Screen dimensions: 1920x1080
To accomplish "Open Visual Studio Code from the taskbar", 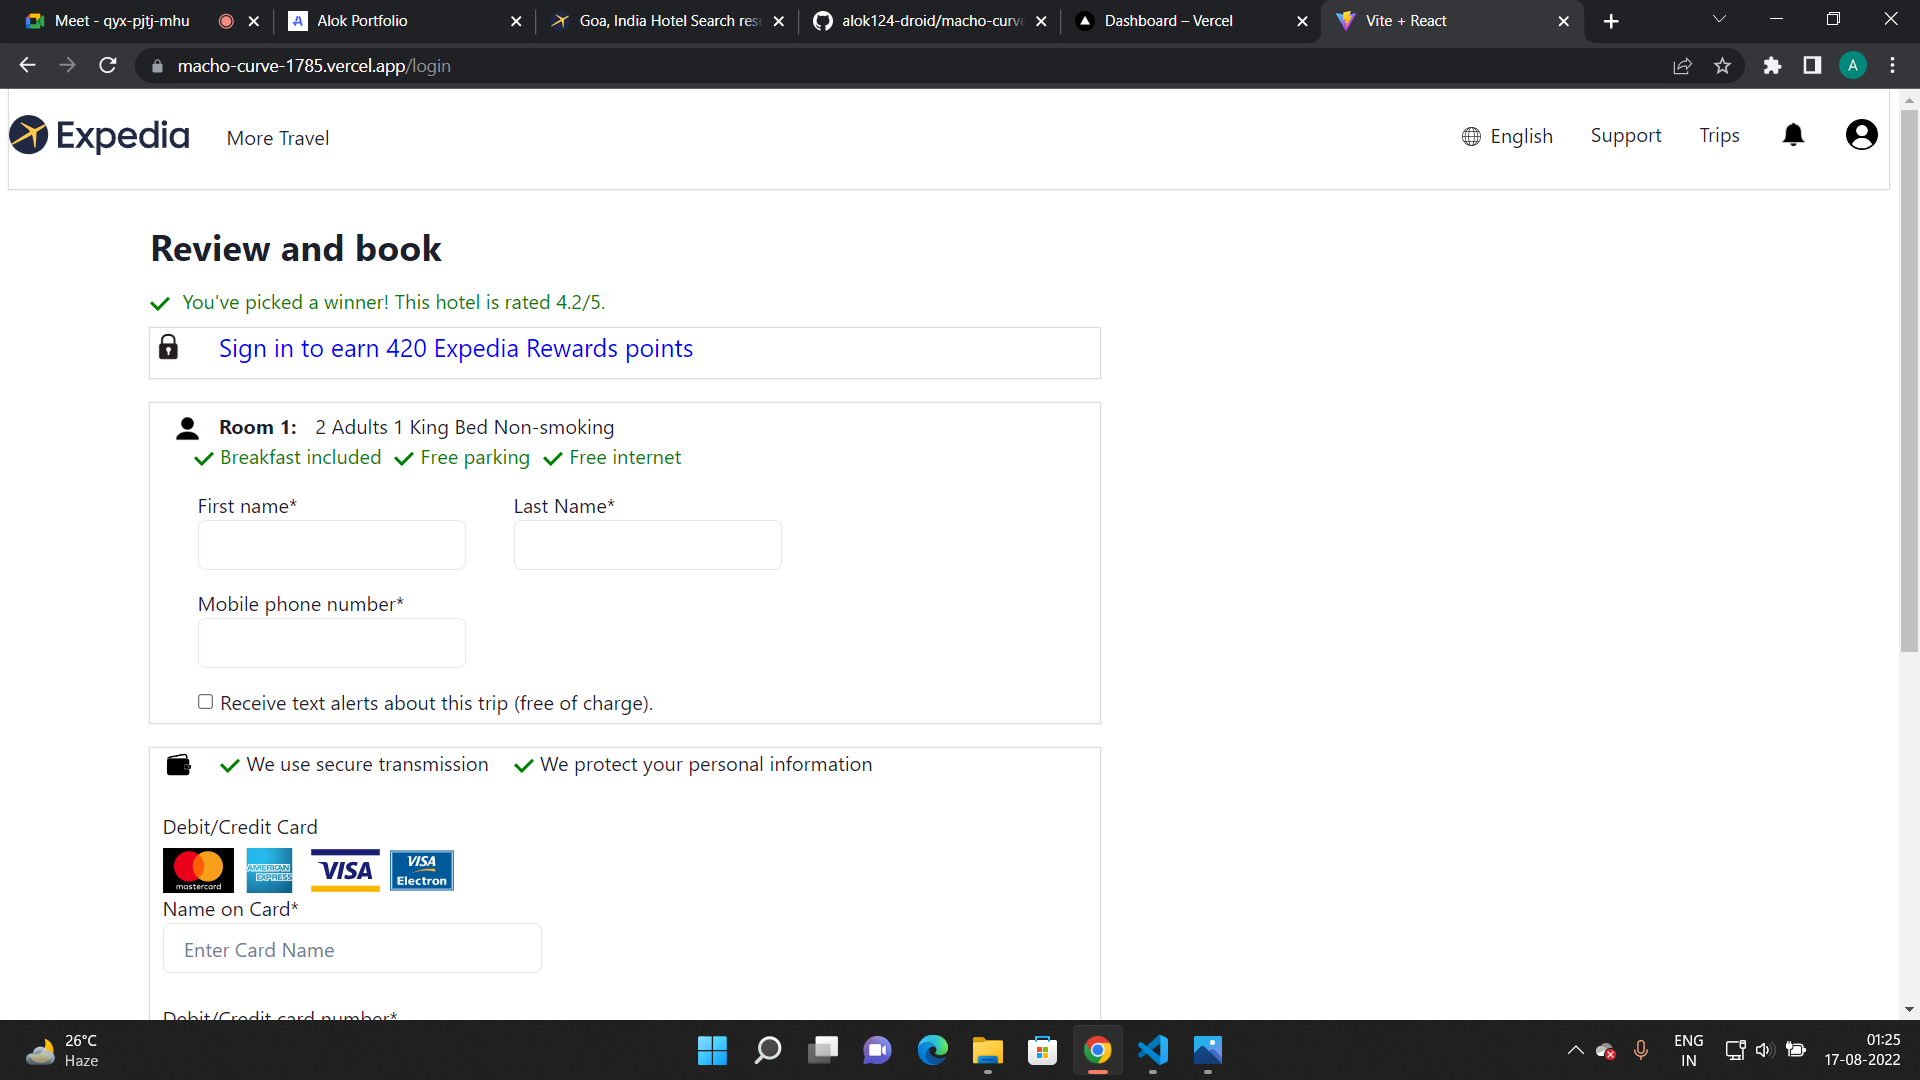I will tap(1152, 1050).
